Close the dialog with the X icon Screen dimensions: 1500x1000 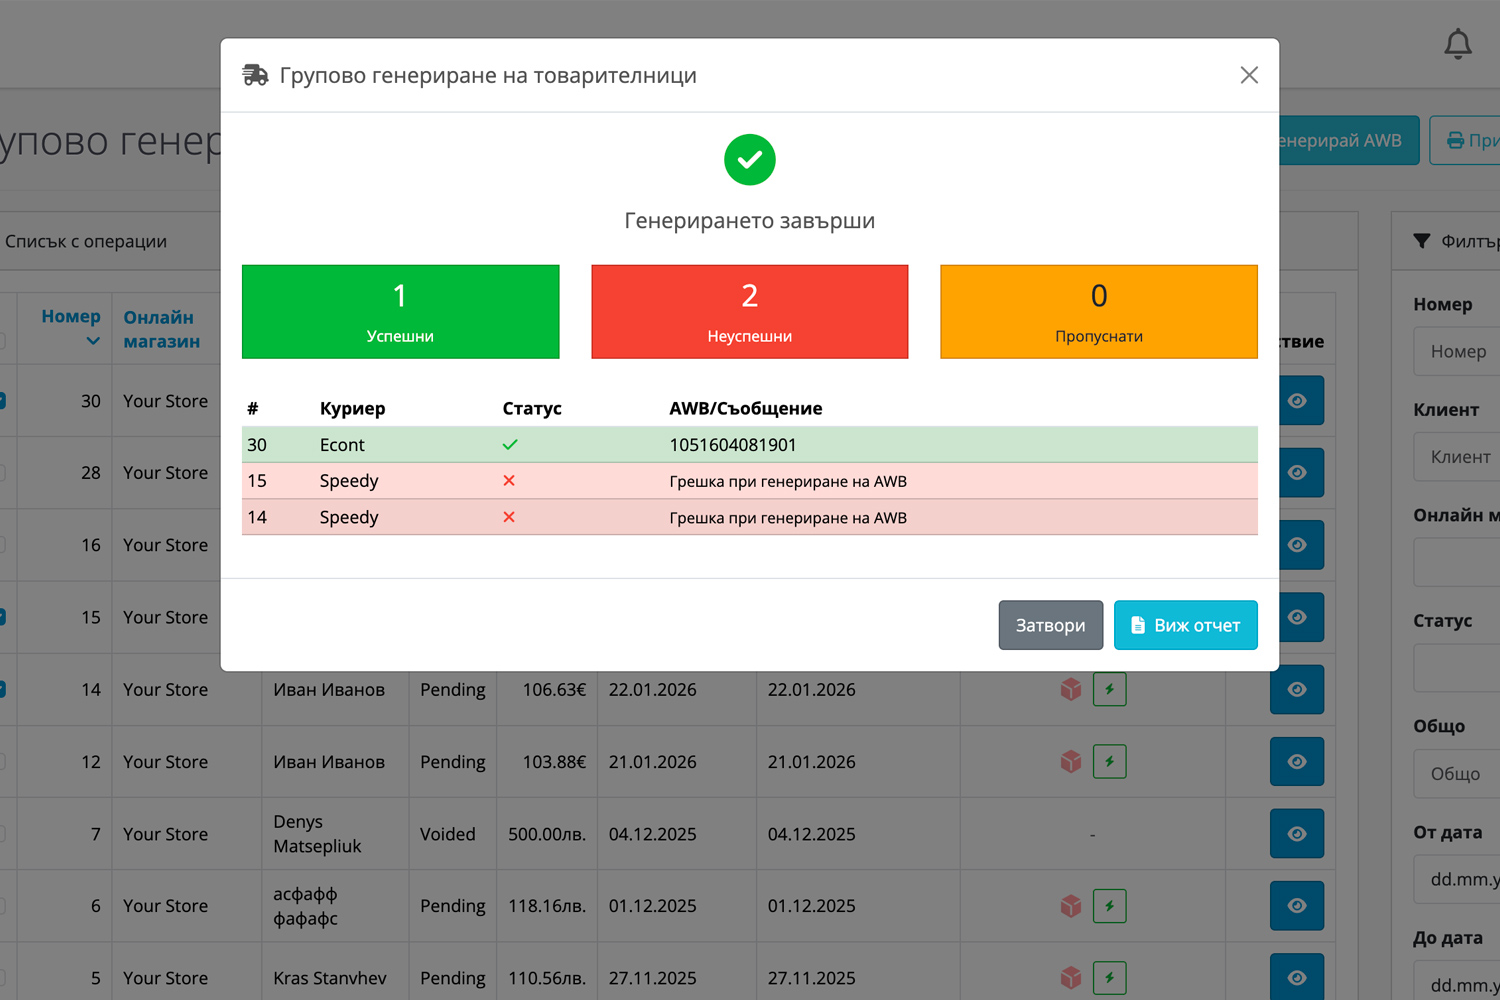pos(1248,75)
